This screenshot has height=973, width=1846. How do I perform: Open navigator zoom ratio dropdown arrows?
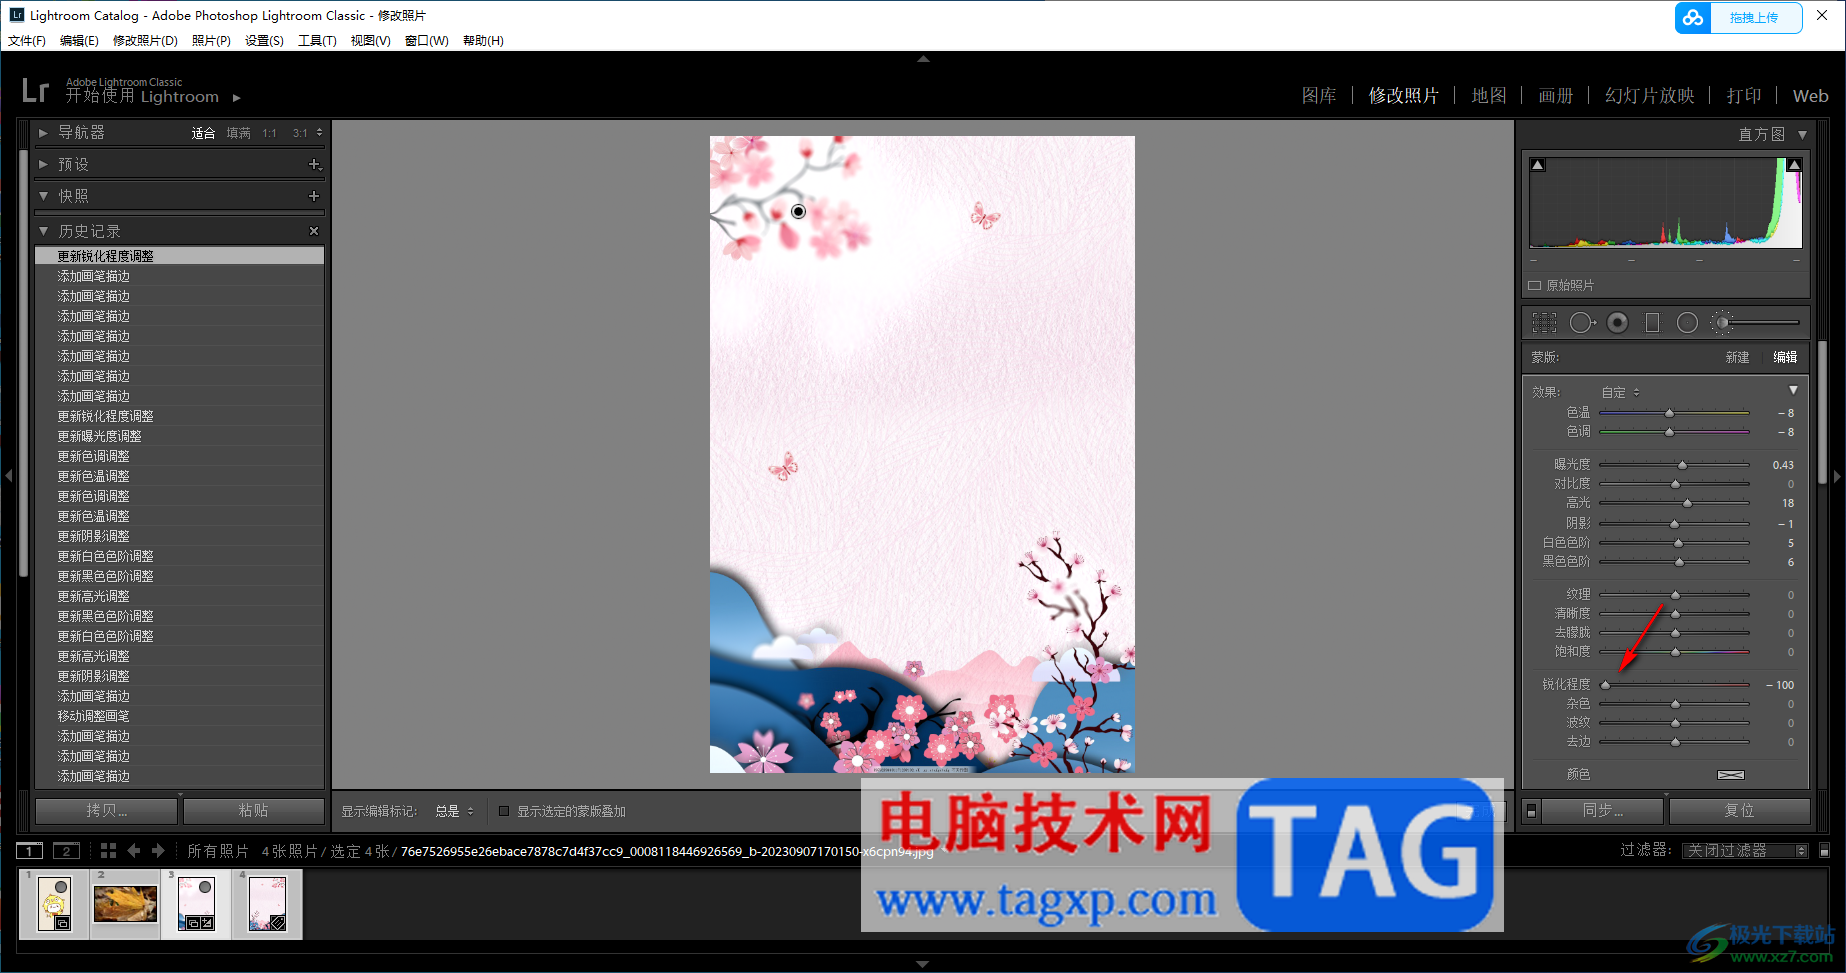(x=320, y=133)
